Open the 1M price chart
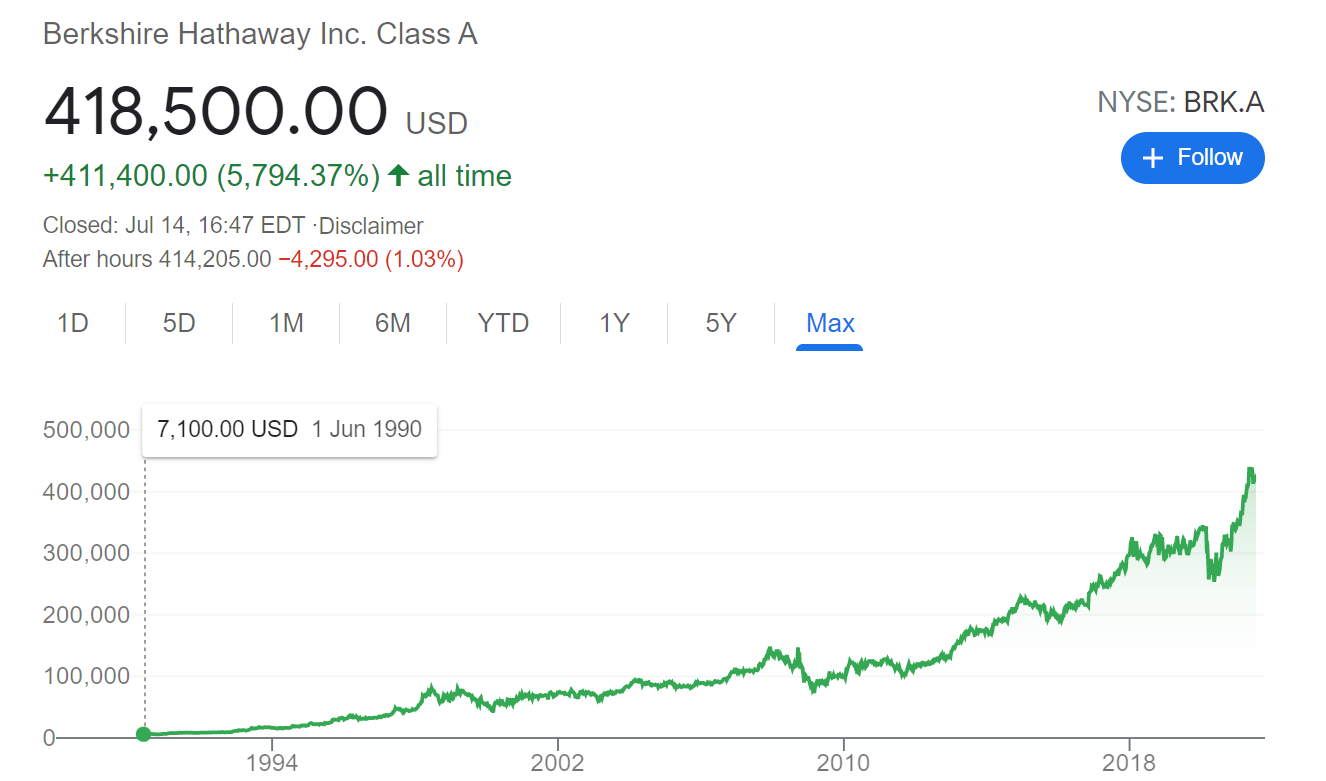Screen dimensions: 1326x781 [285, 322]
